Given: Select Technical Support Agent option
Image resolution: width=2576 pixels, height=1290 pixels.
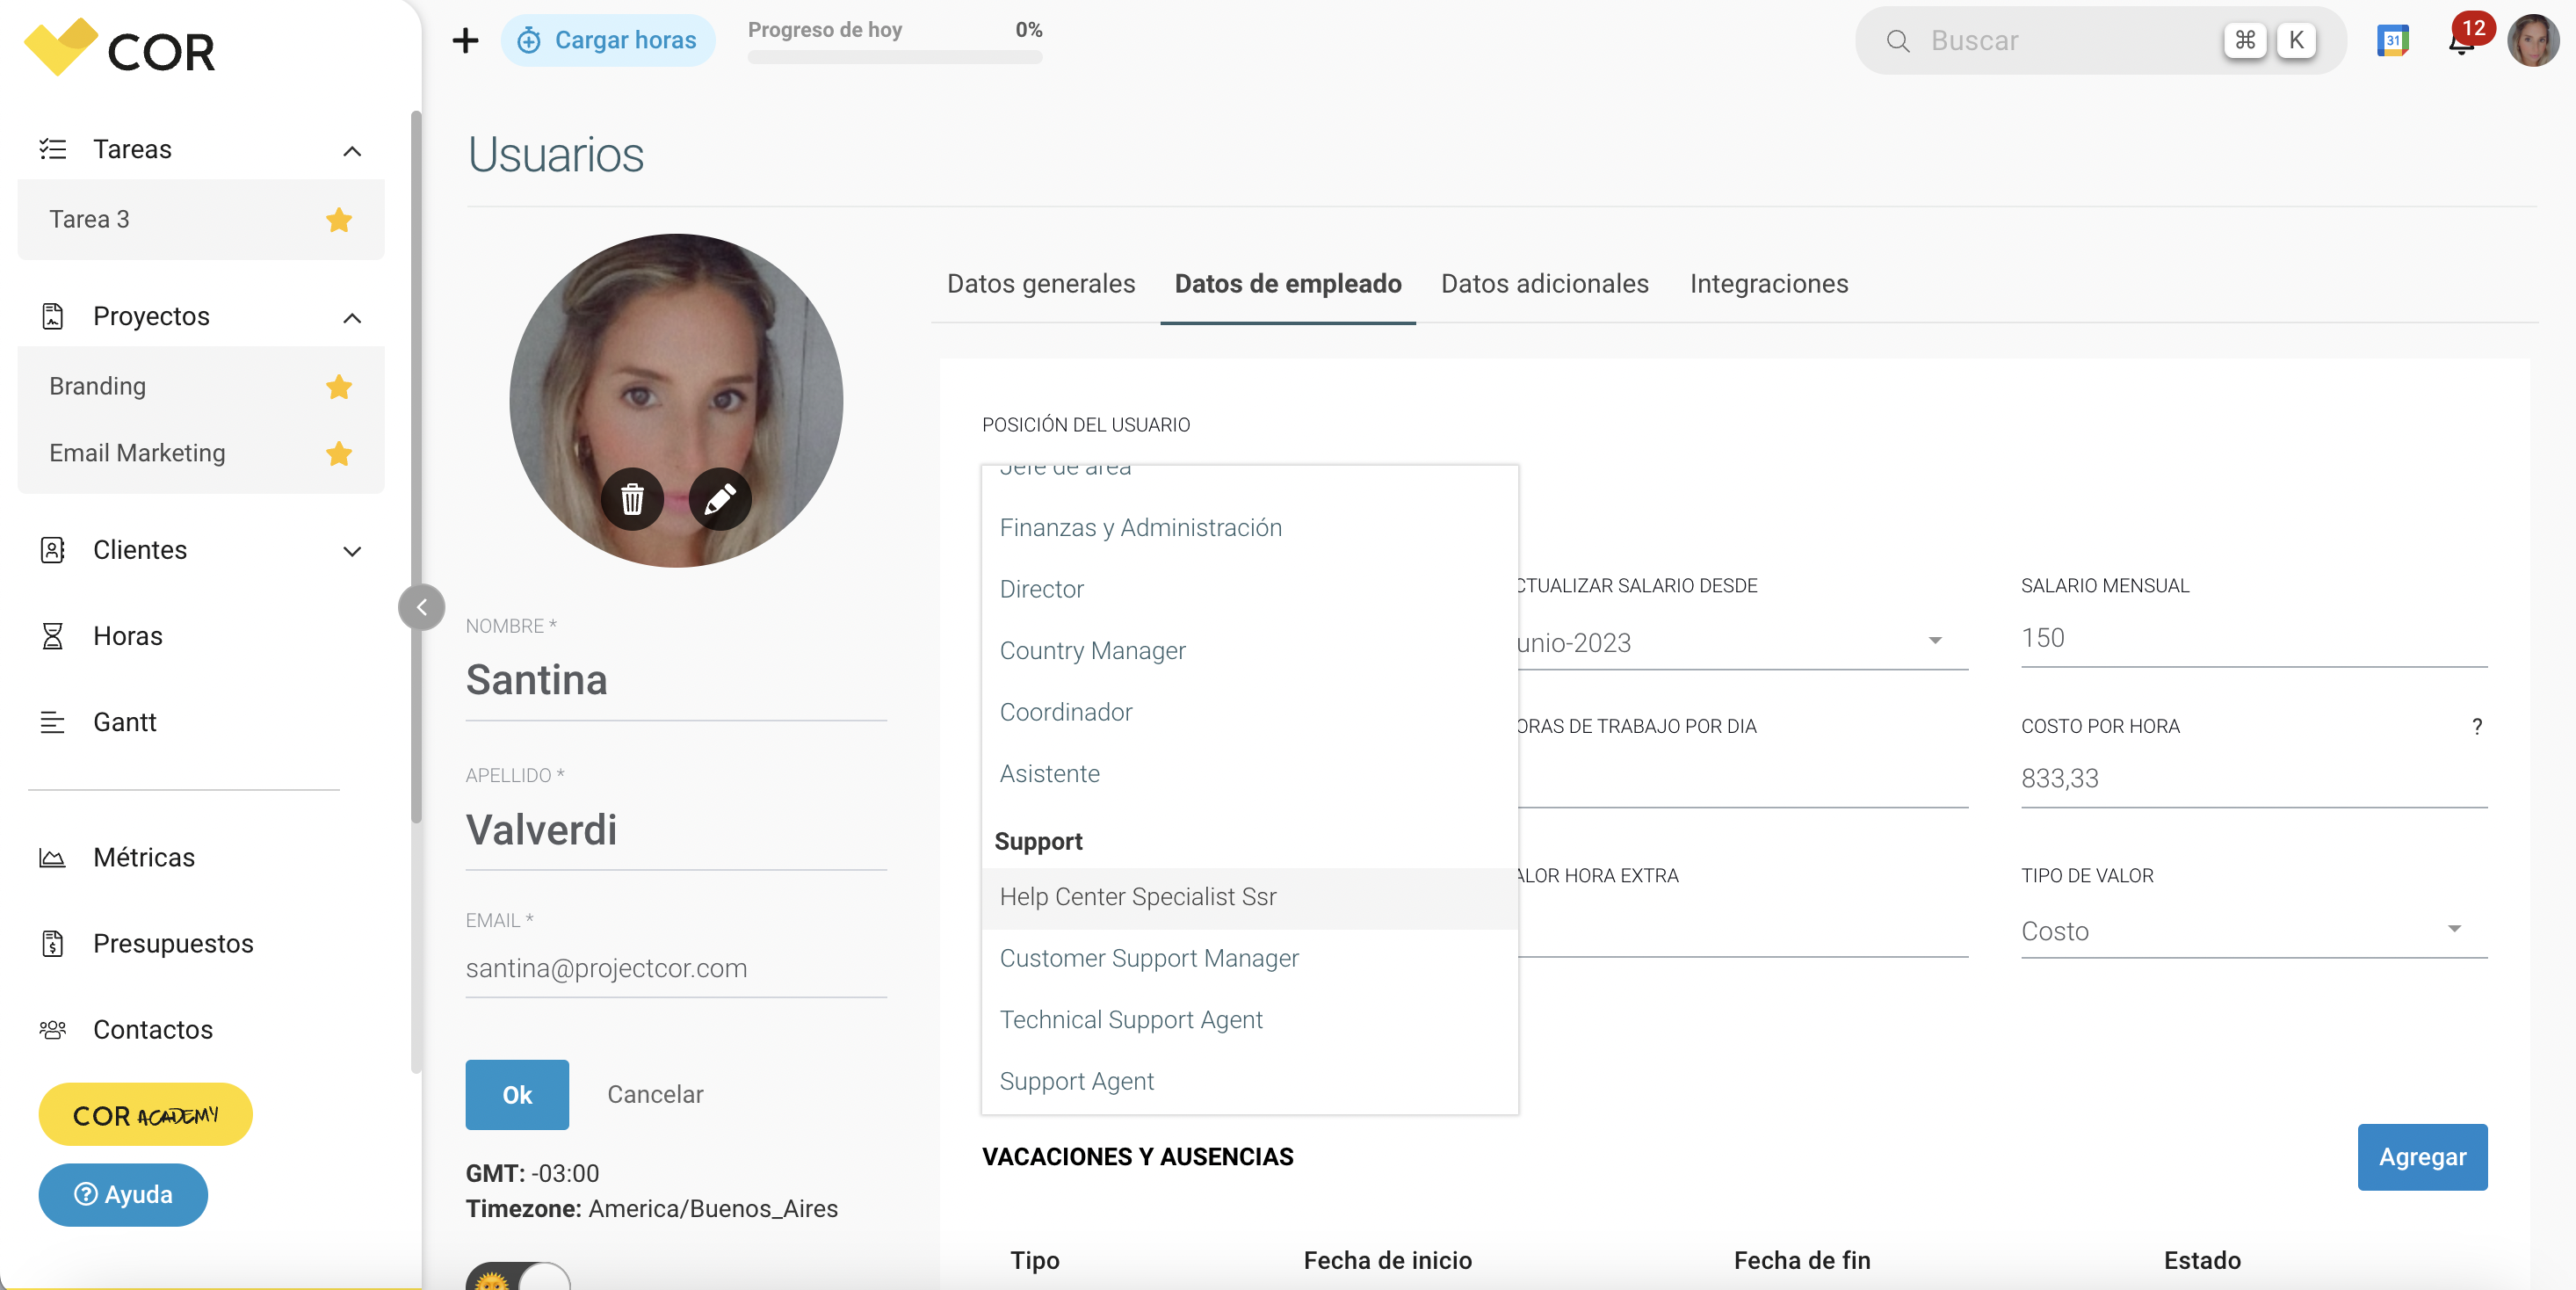Looking at the screenshot, I should 1250,1020.
